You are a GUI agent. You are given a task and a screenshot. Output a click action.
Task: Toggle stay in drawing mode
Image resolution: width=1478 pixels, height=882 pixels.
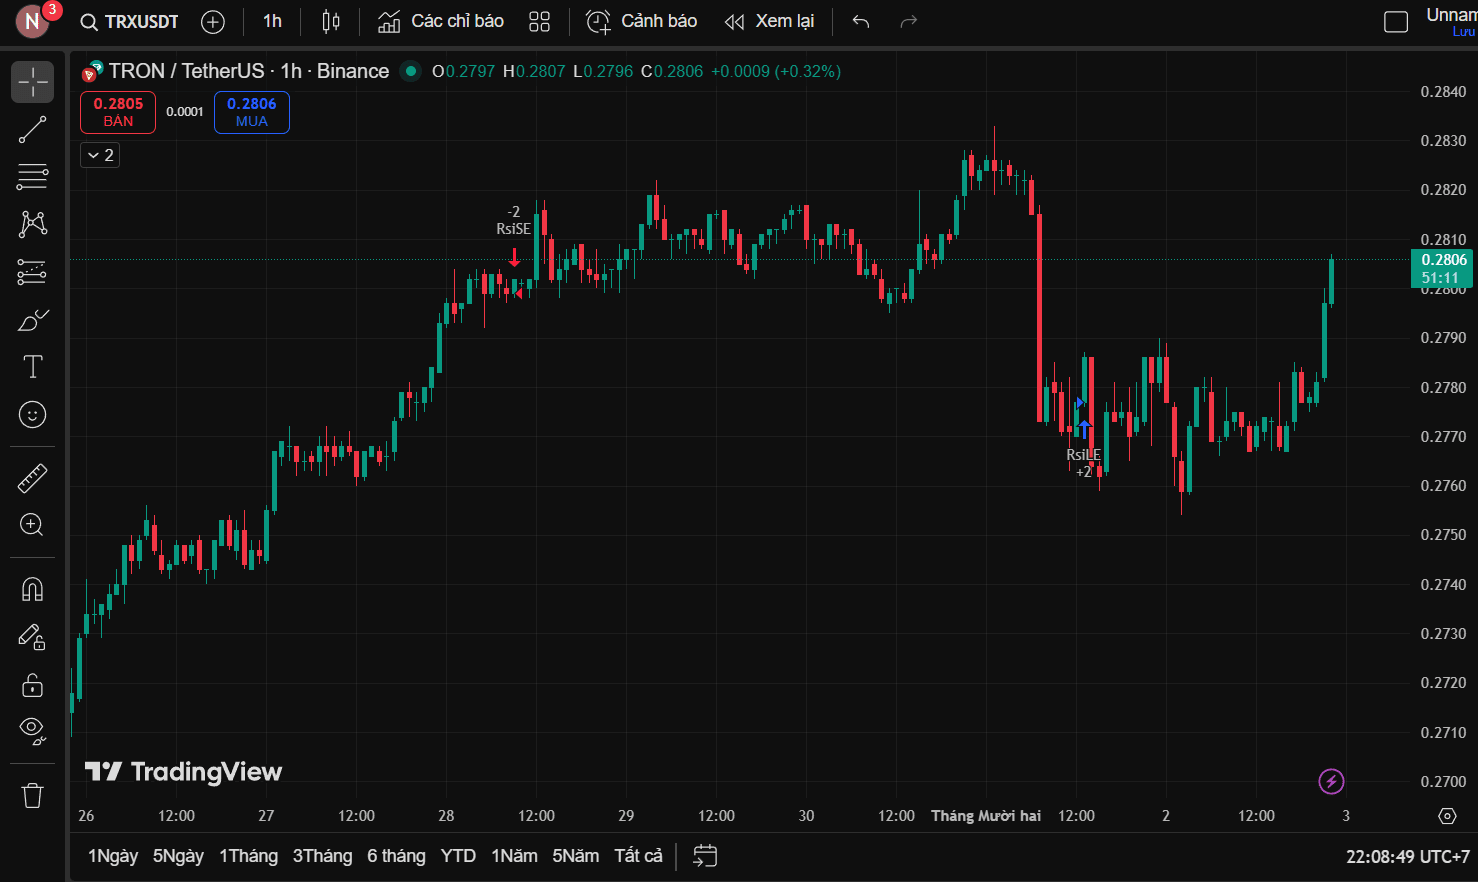pos(32,637)
